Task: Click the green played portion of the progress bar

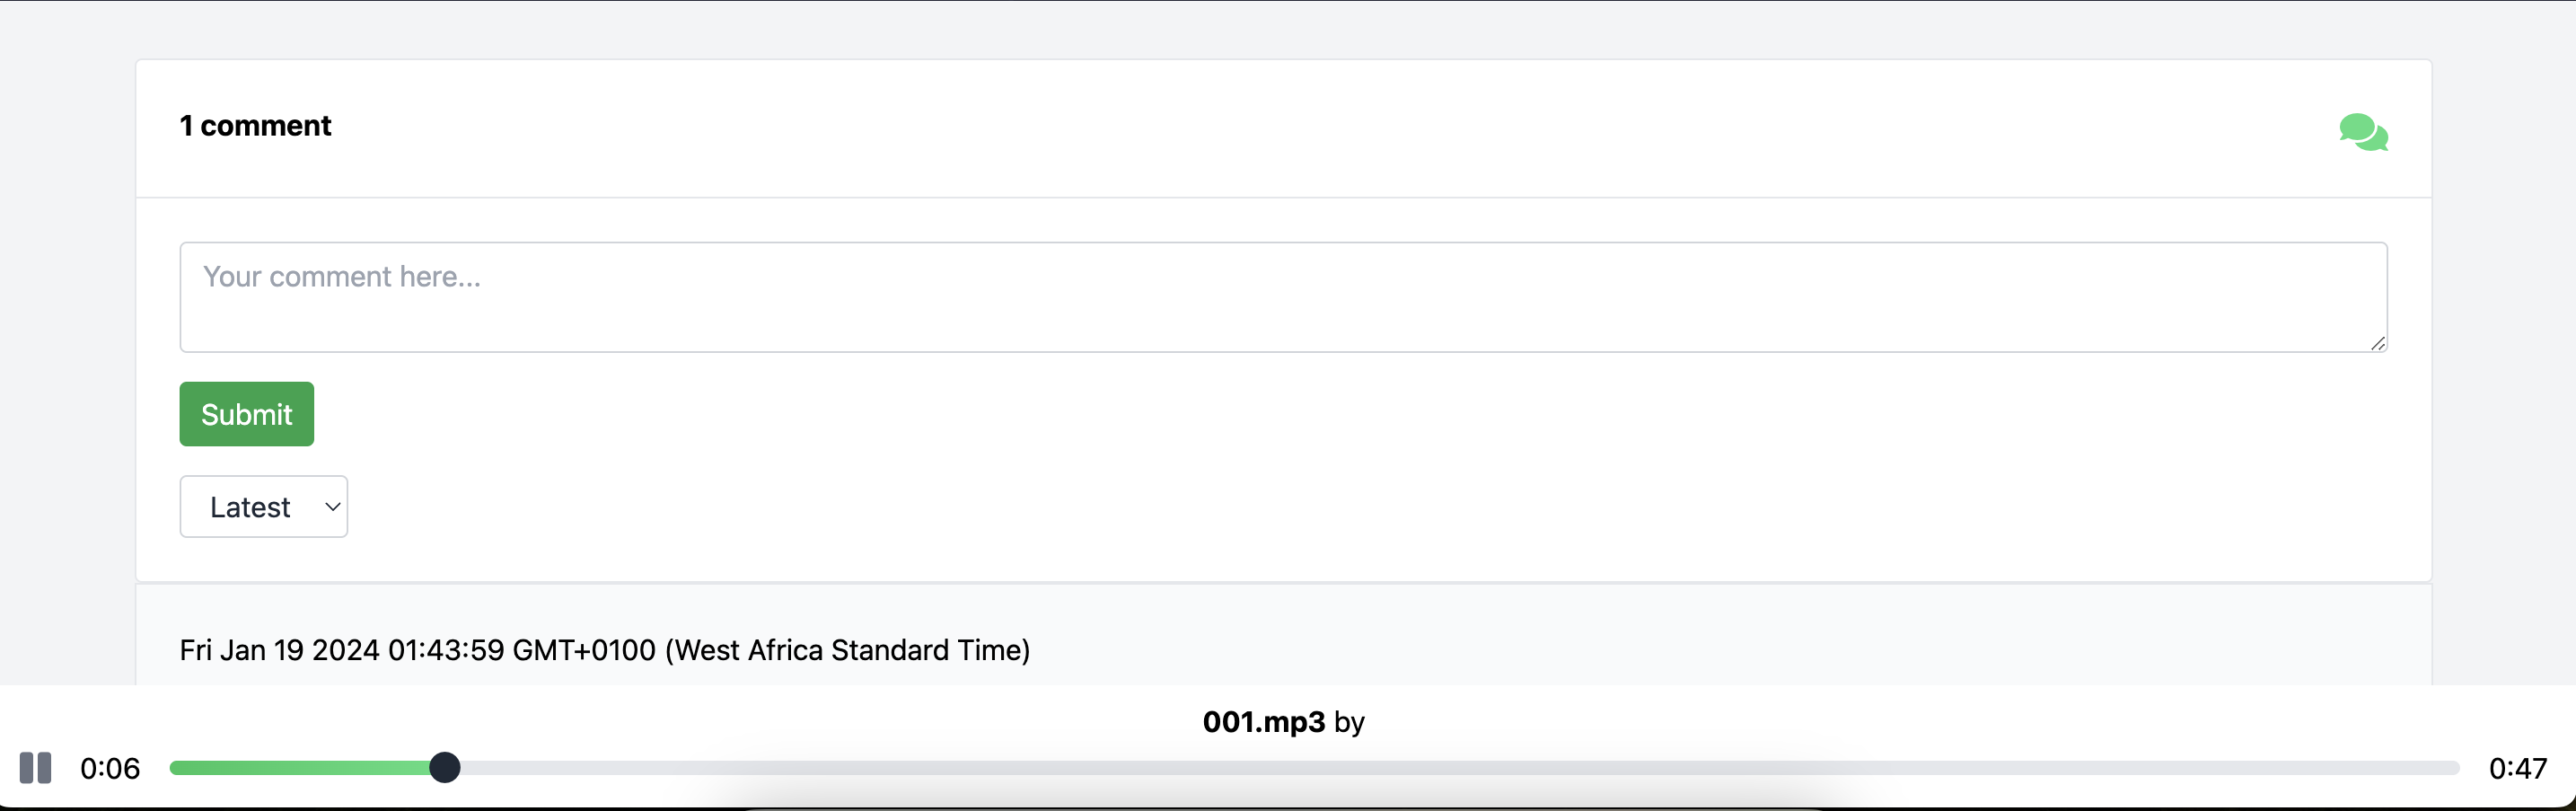Action: (300, 768)
